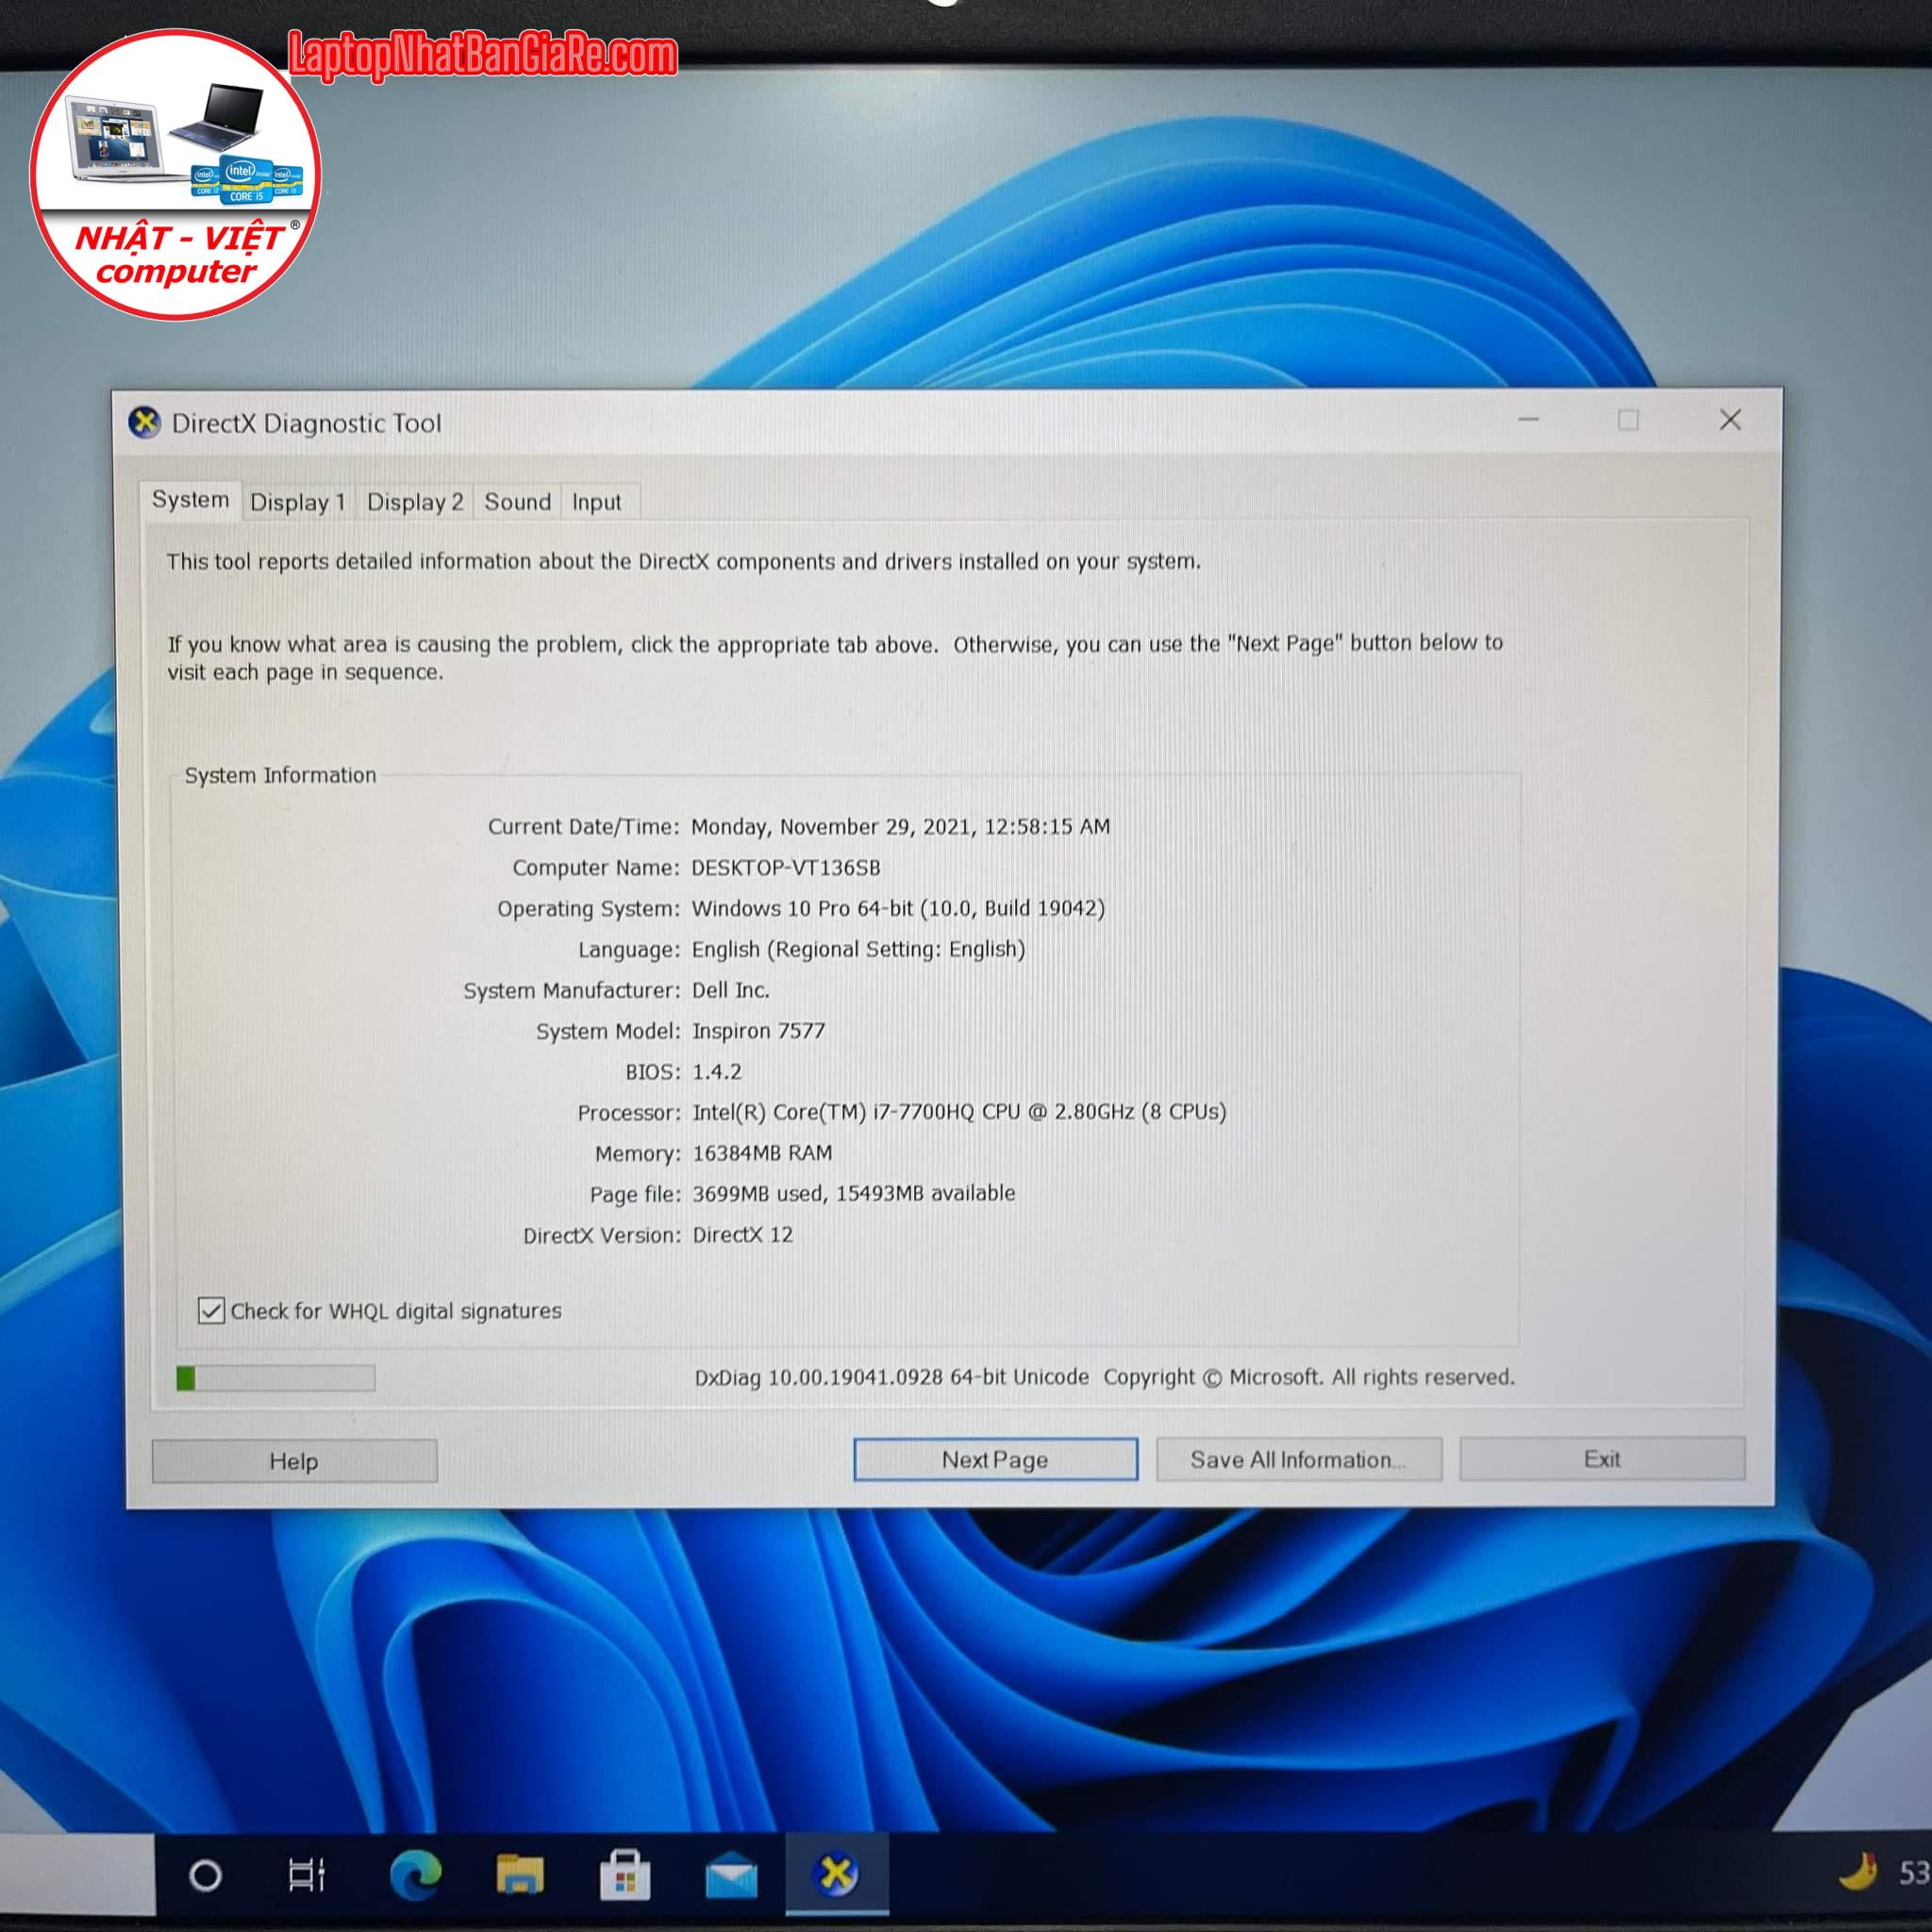The width and height of the screenshot is (1932, 1932).
Task: Select the System tab
Action: (x=190, y=500)
